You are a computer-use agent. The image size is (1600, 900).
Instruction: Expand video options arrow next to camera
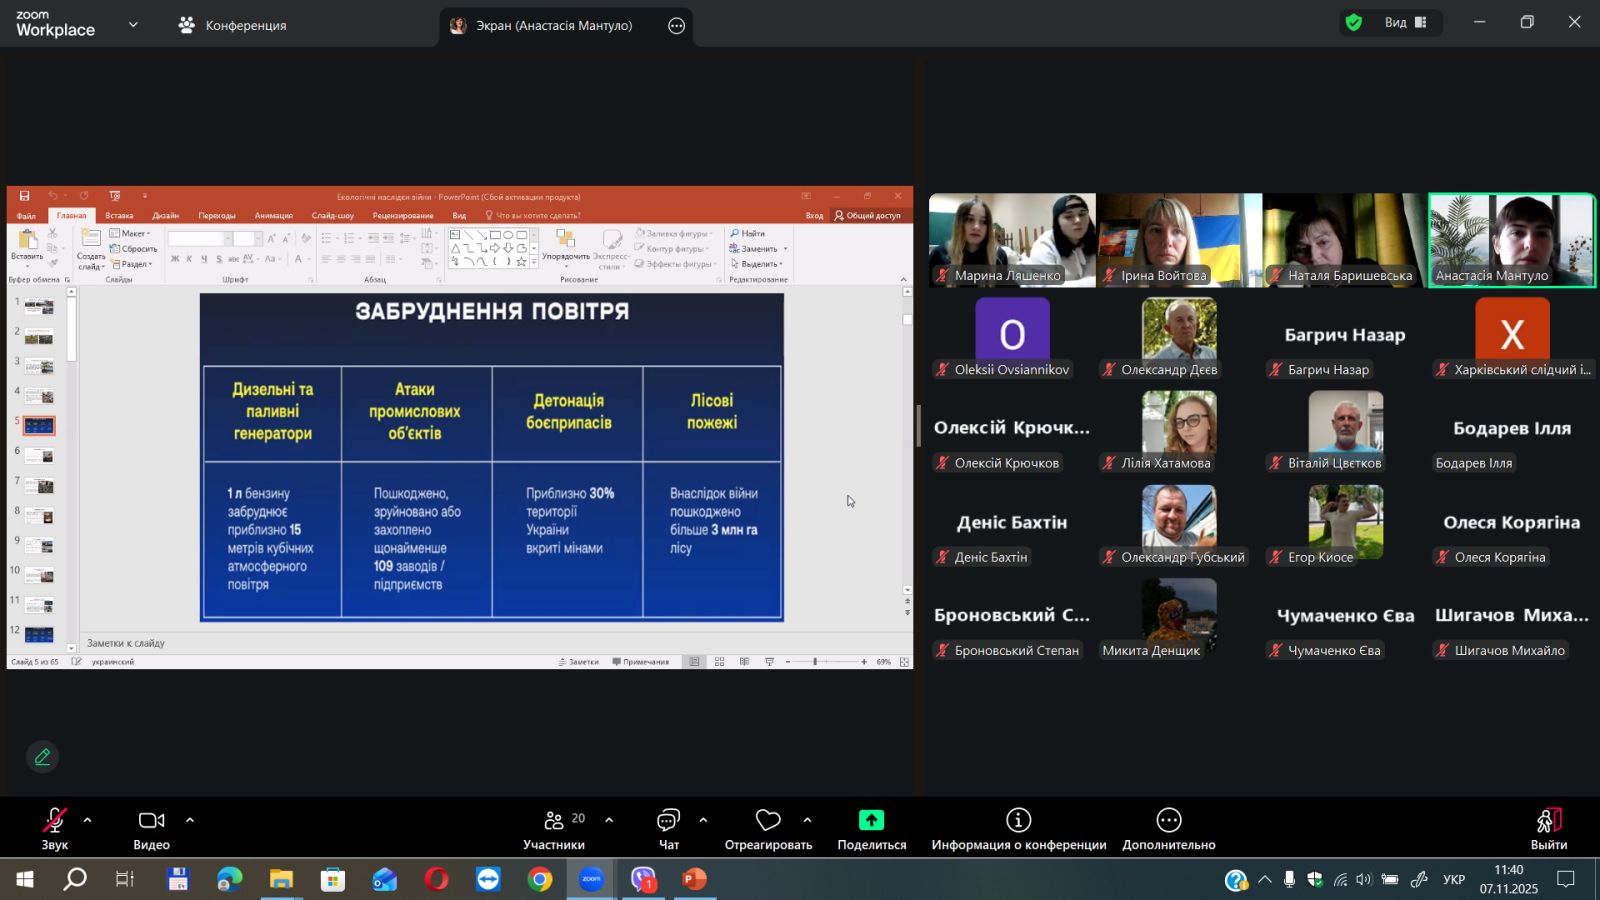pos(190,820)
